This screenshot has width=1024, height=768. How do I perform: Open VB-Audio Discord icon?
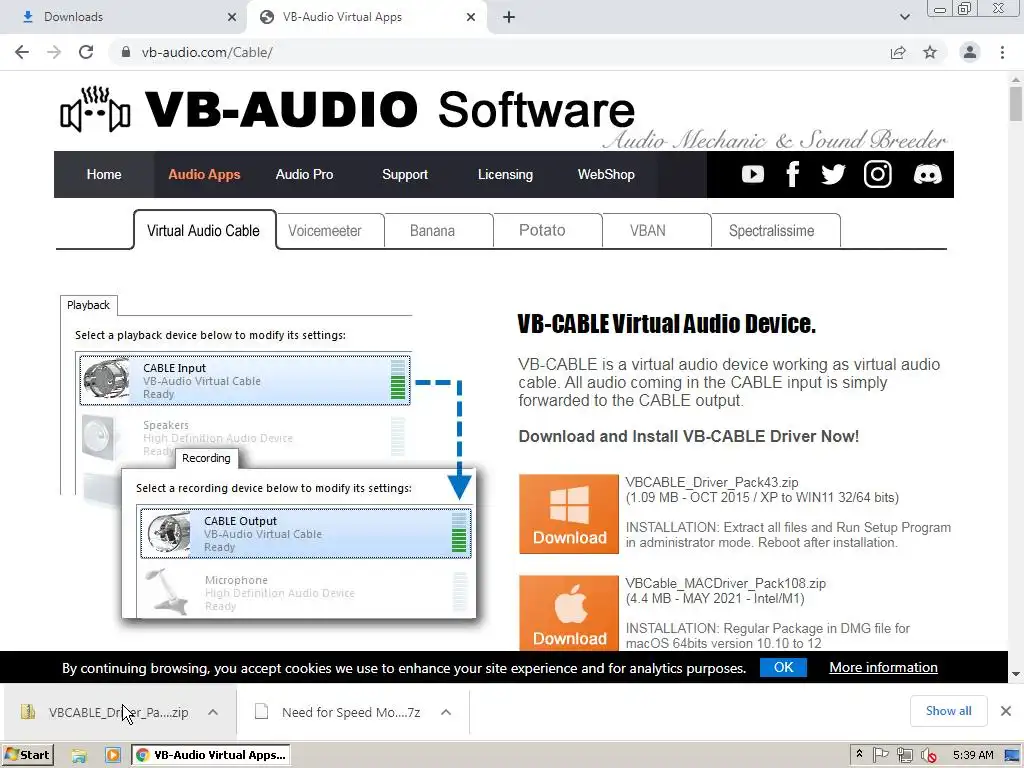(x=927, y=174)
